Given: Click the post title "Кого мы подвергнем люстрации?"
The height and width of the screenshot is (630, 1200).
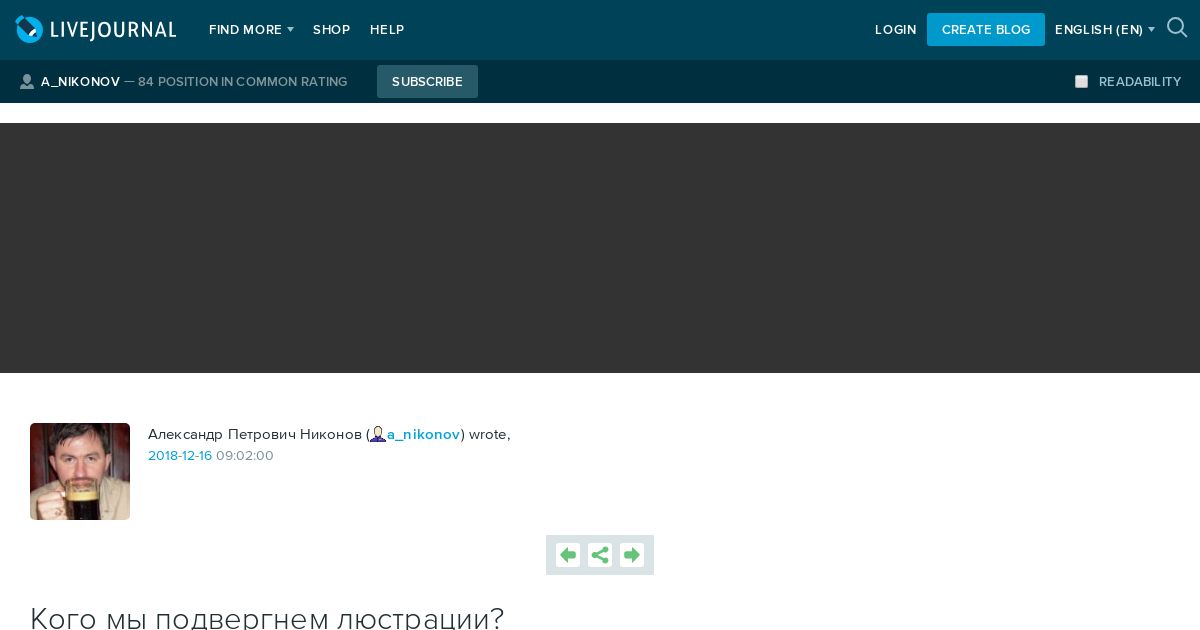Looking at the screenshot, I should click(x=267, y=618).
